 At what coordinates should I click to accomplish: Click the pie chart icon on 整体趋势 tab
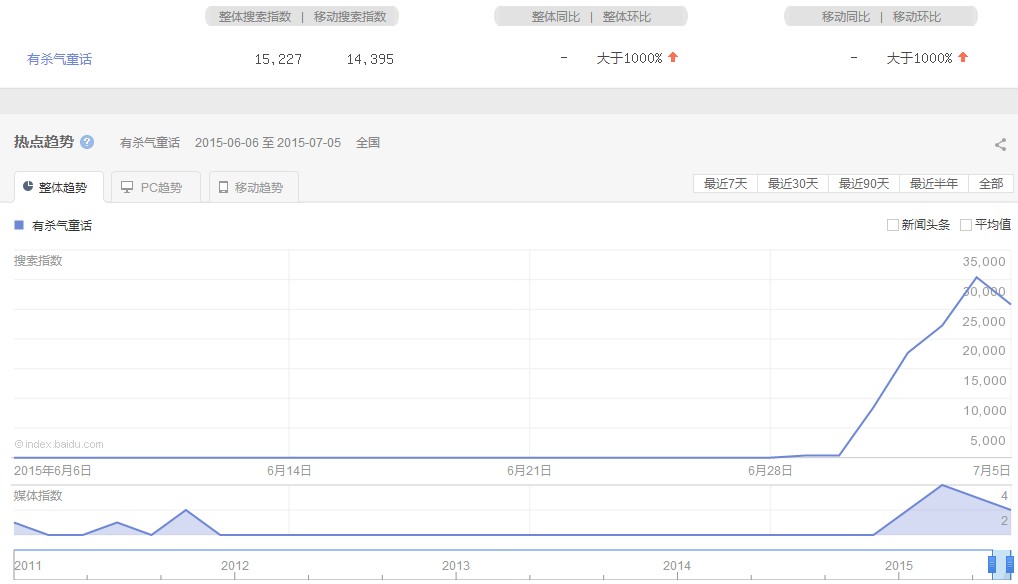pos(28,186)
